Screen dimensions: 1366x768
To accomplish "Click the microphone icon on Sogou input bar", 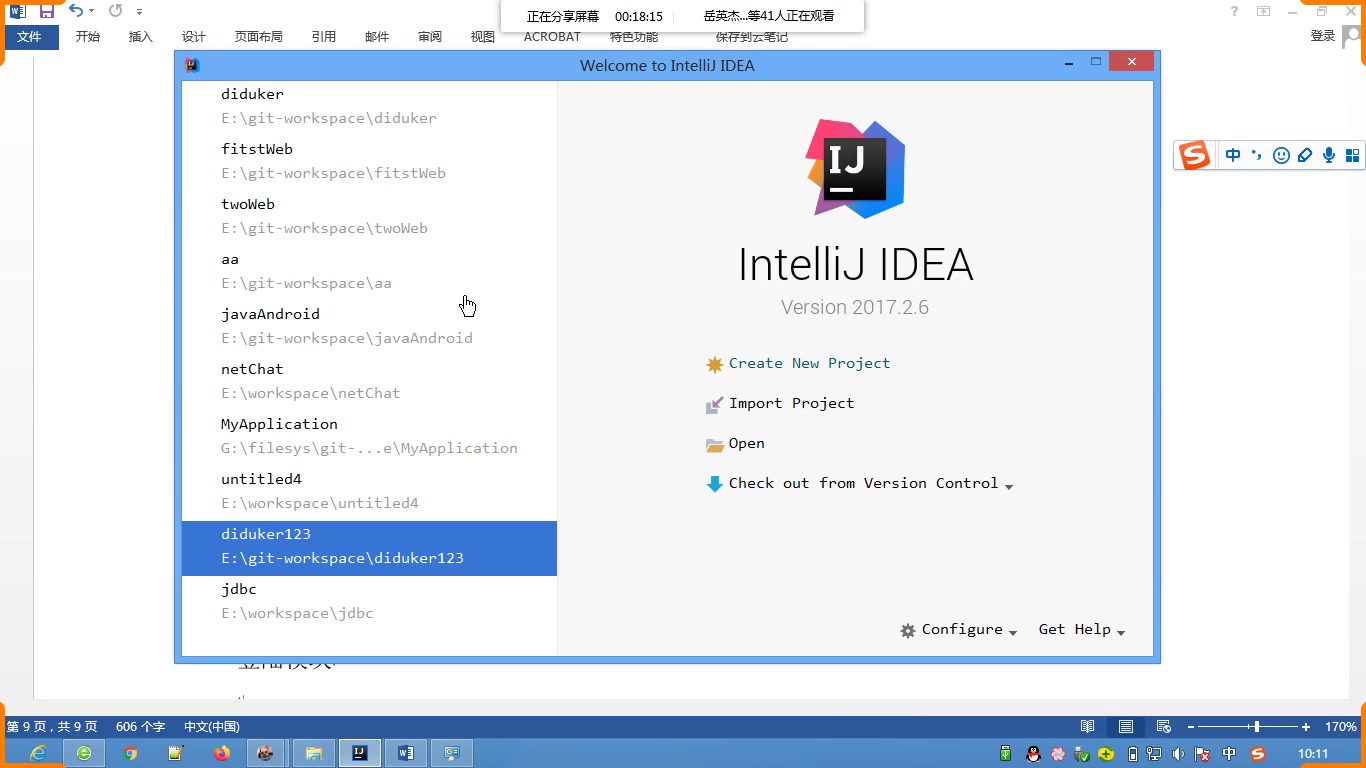I will pyautogui.click(x=1329, y=155).
